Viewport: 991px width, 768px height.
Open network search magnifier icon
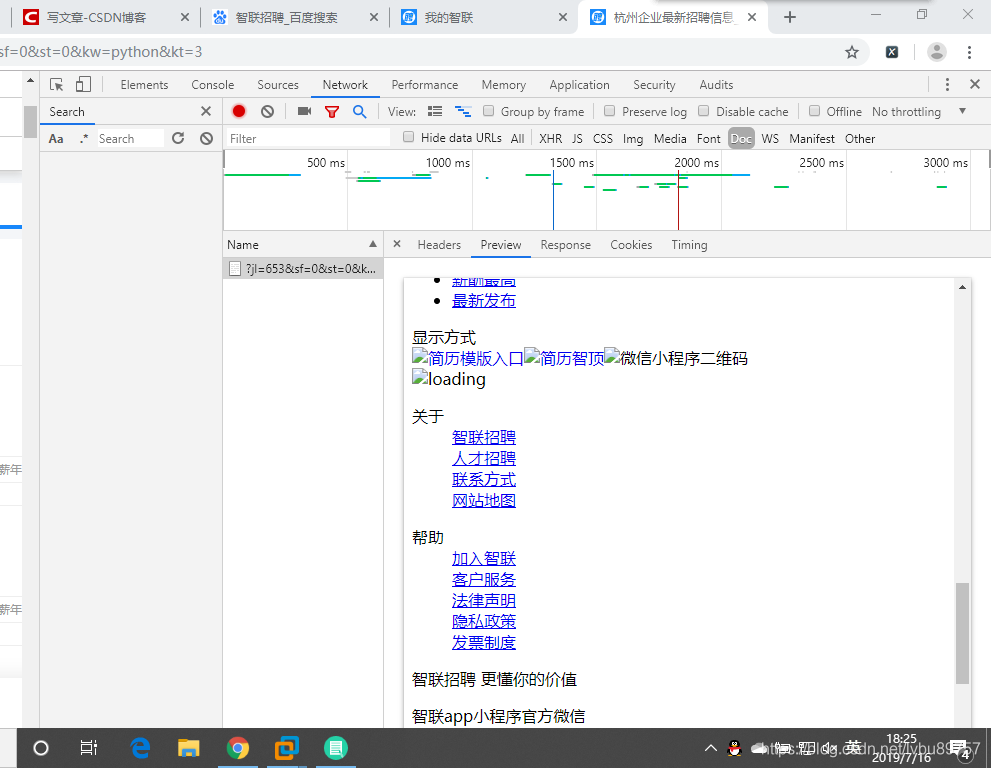coord(360,112)
